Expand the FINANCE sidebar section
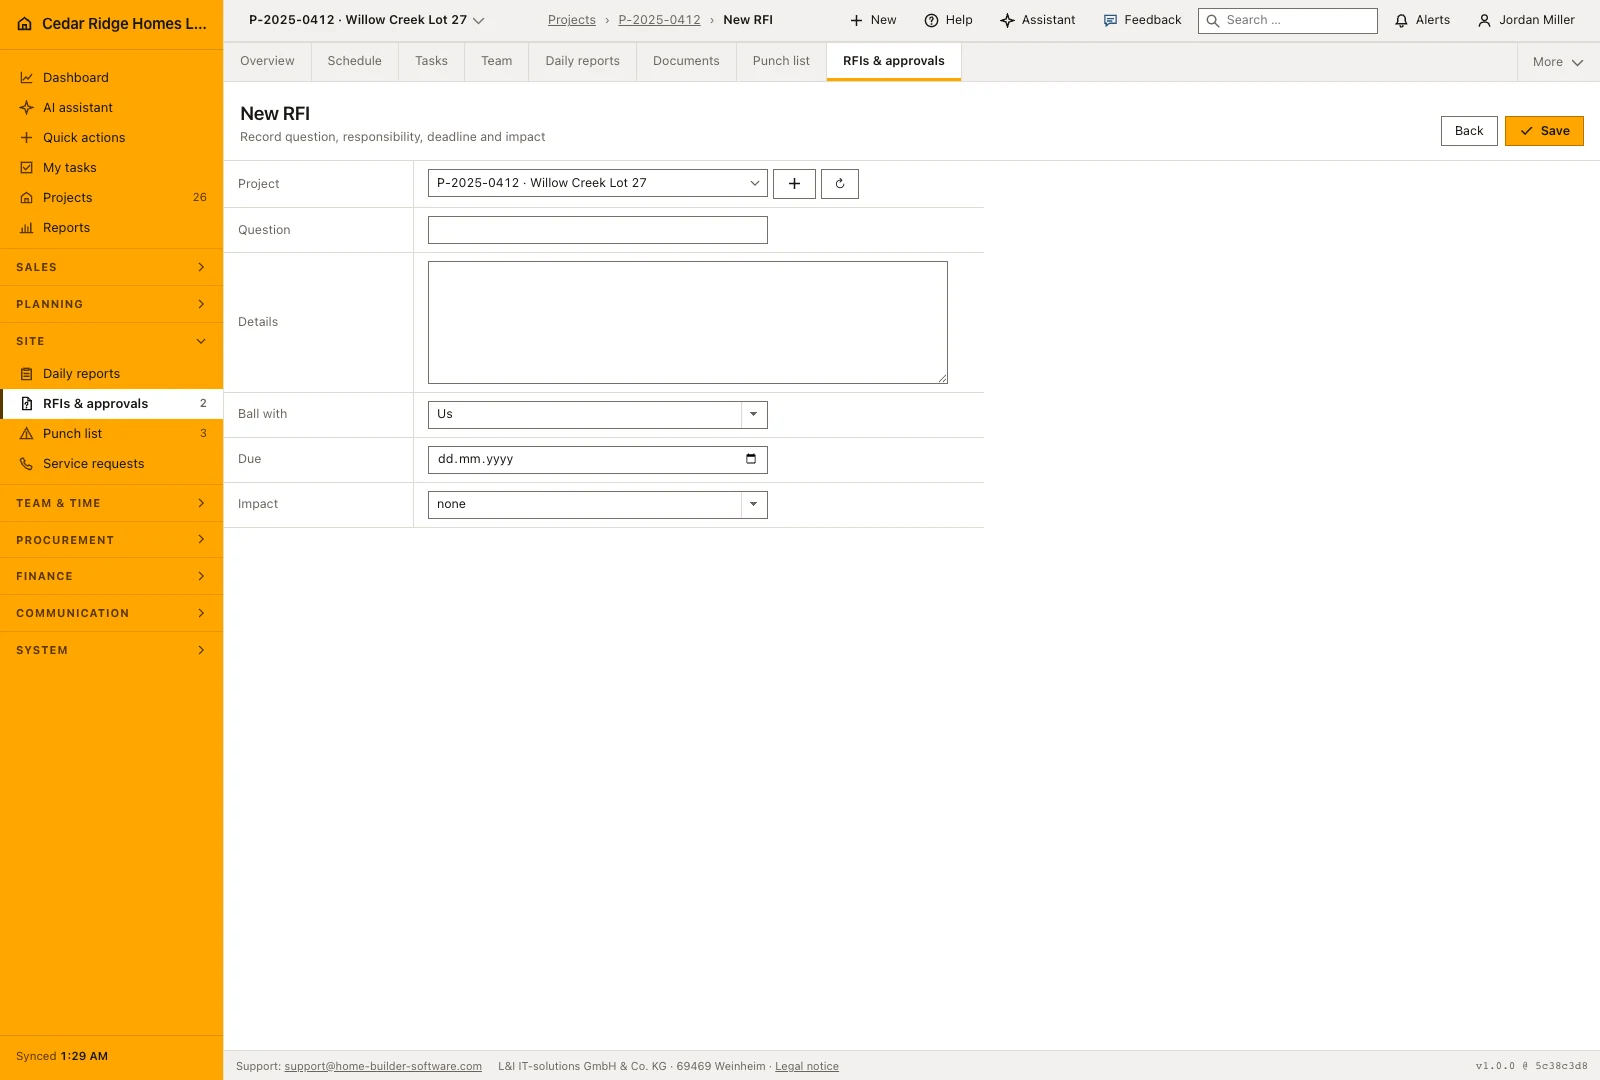 click(111, 577)
